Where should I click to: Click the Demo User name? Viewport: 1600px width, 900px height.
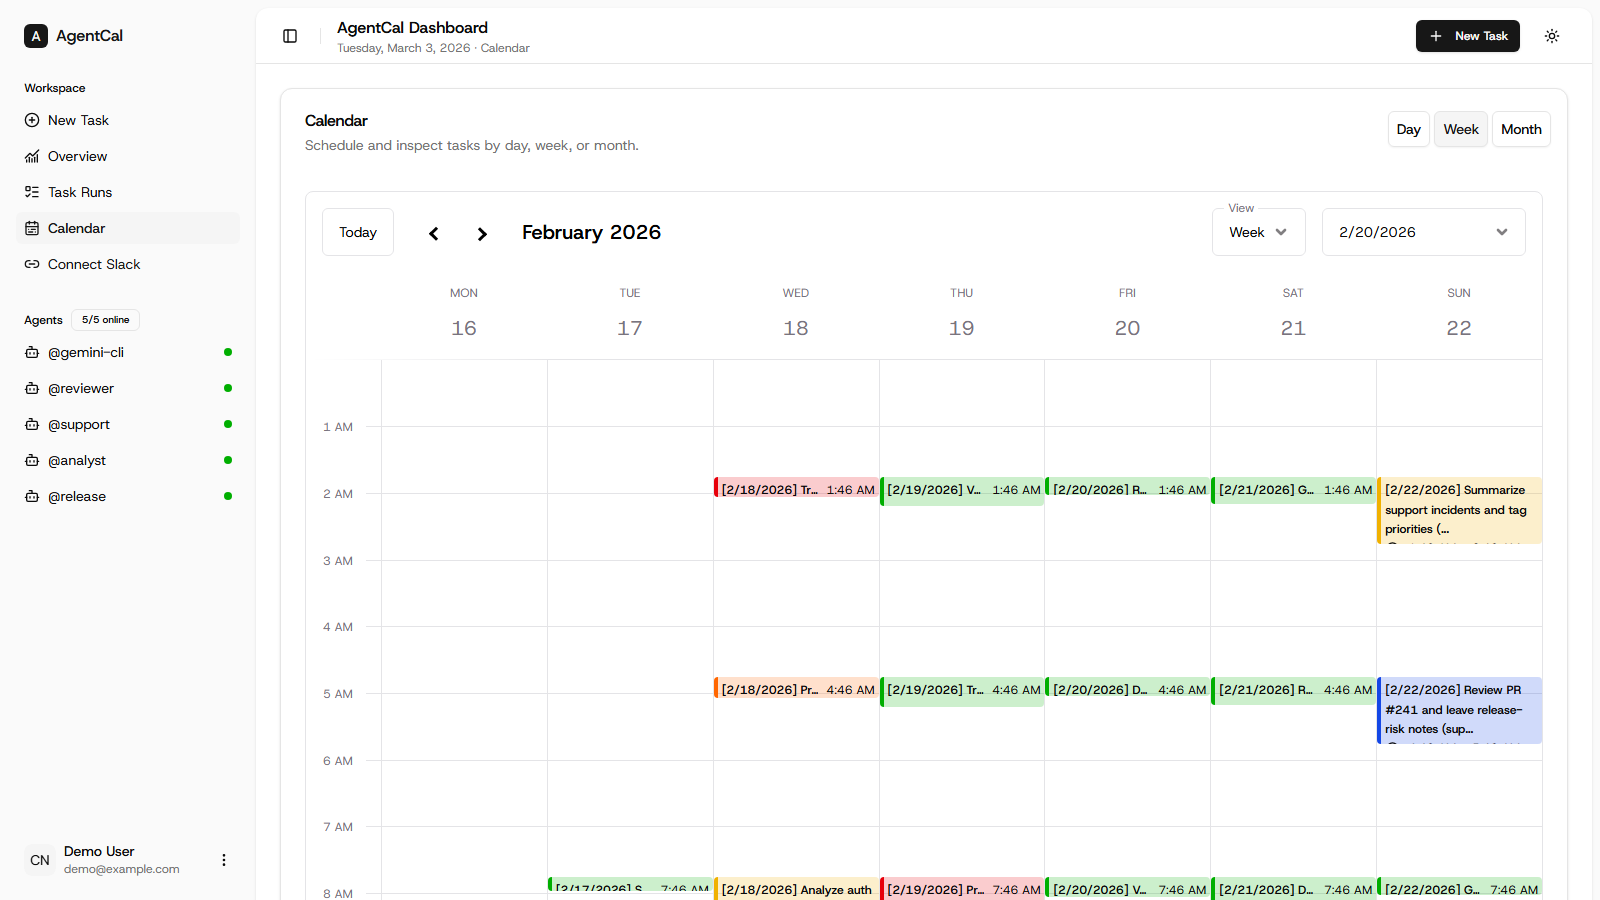(x=99, y=851)
